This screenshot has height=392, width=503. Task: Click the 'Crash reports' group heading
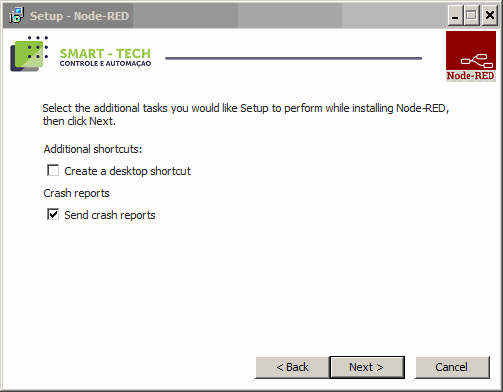tap(76, 193)
